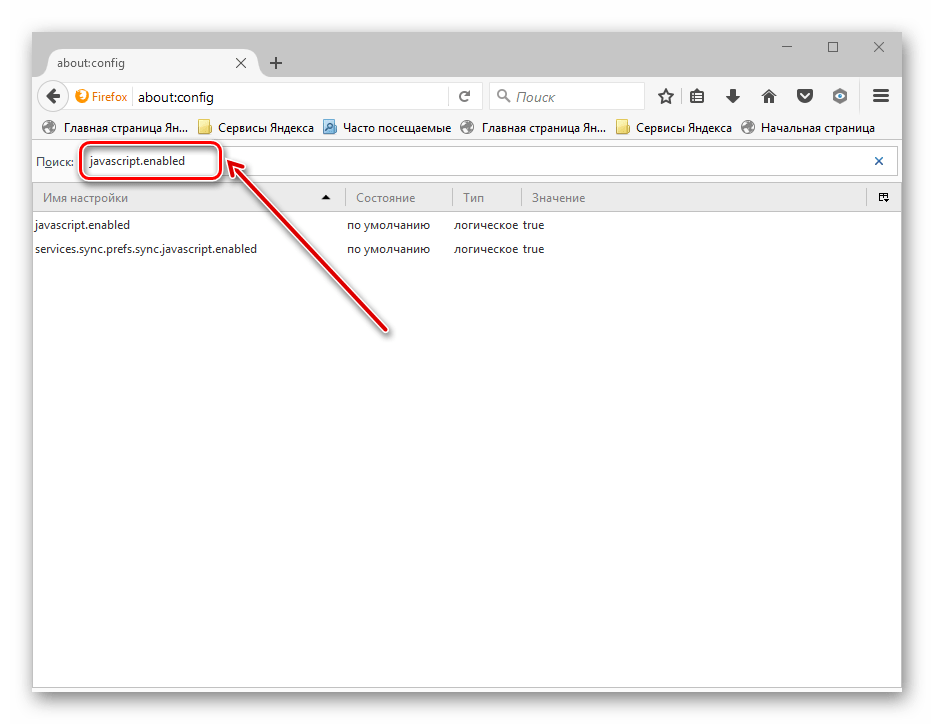934x724 pixels.
Task: Click the back navigation arrow
Action: [x=53, y=97]
